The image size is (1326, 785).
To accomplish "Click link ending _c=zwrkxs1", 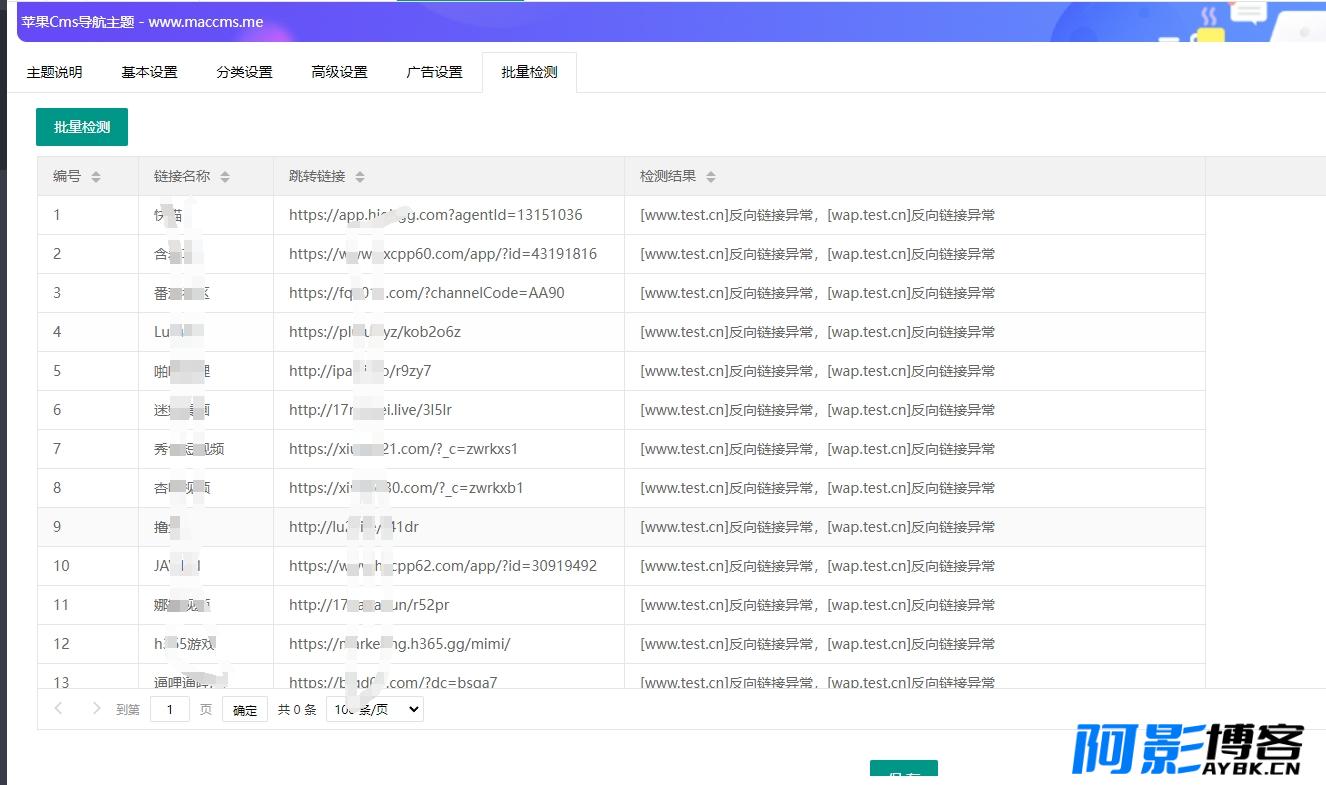I will 404,449.
